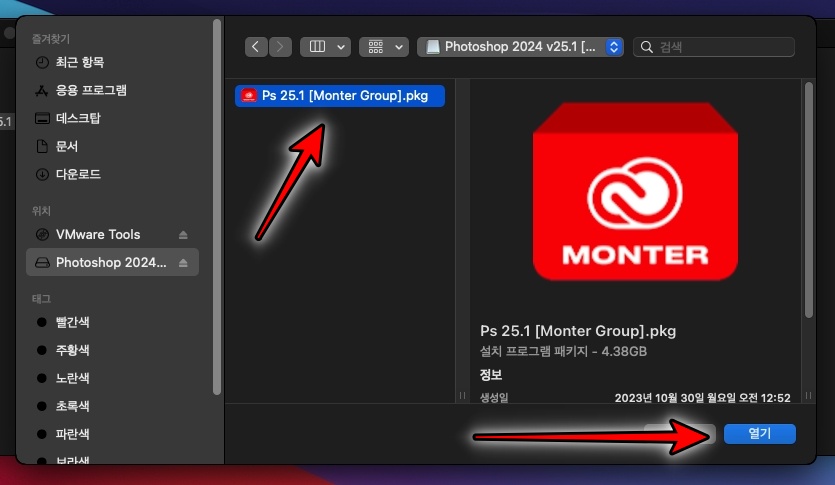
Task: Click the sidebar vertical scrollbar
Action: (x=217, y=208)
